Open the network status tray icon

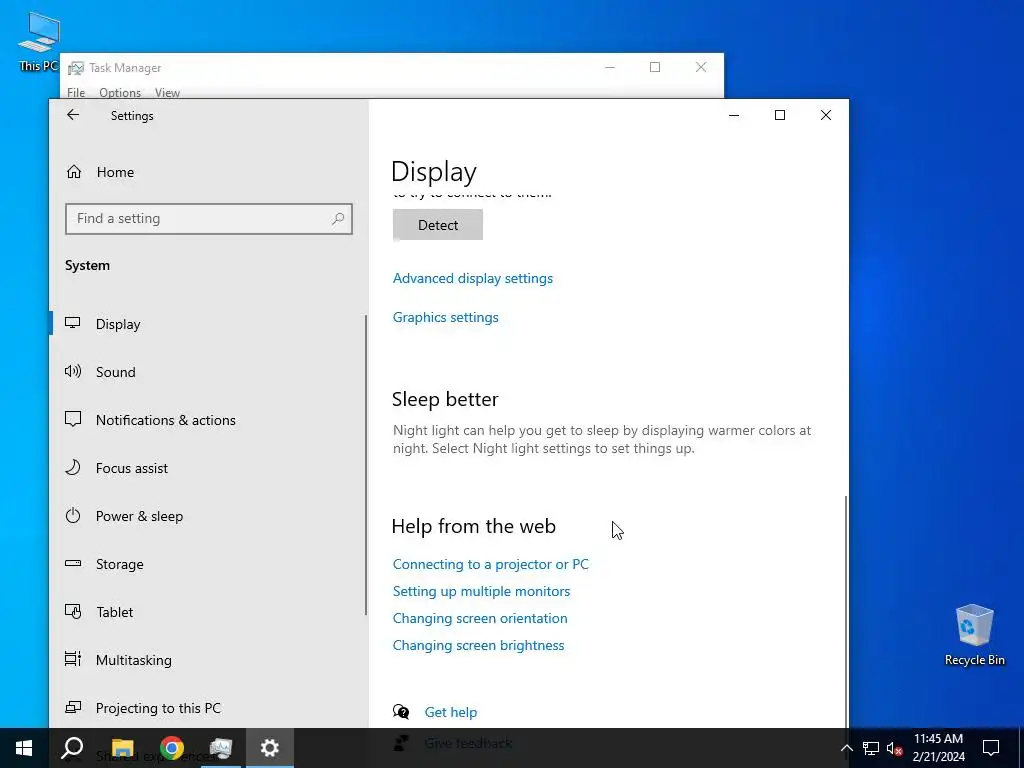coord(871,748)
